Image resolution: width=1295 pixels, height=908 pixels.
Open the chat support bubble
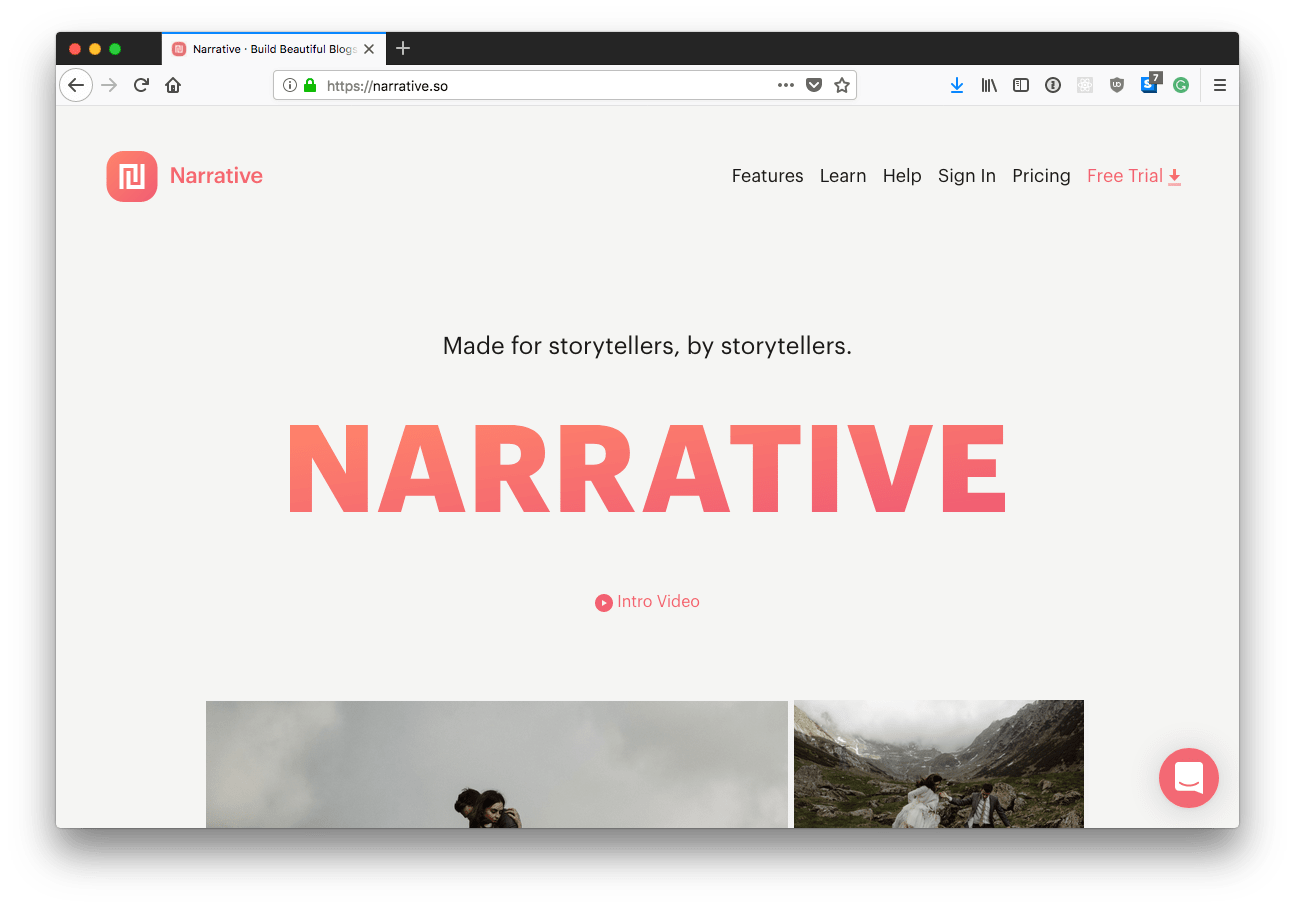(1188, 777)
